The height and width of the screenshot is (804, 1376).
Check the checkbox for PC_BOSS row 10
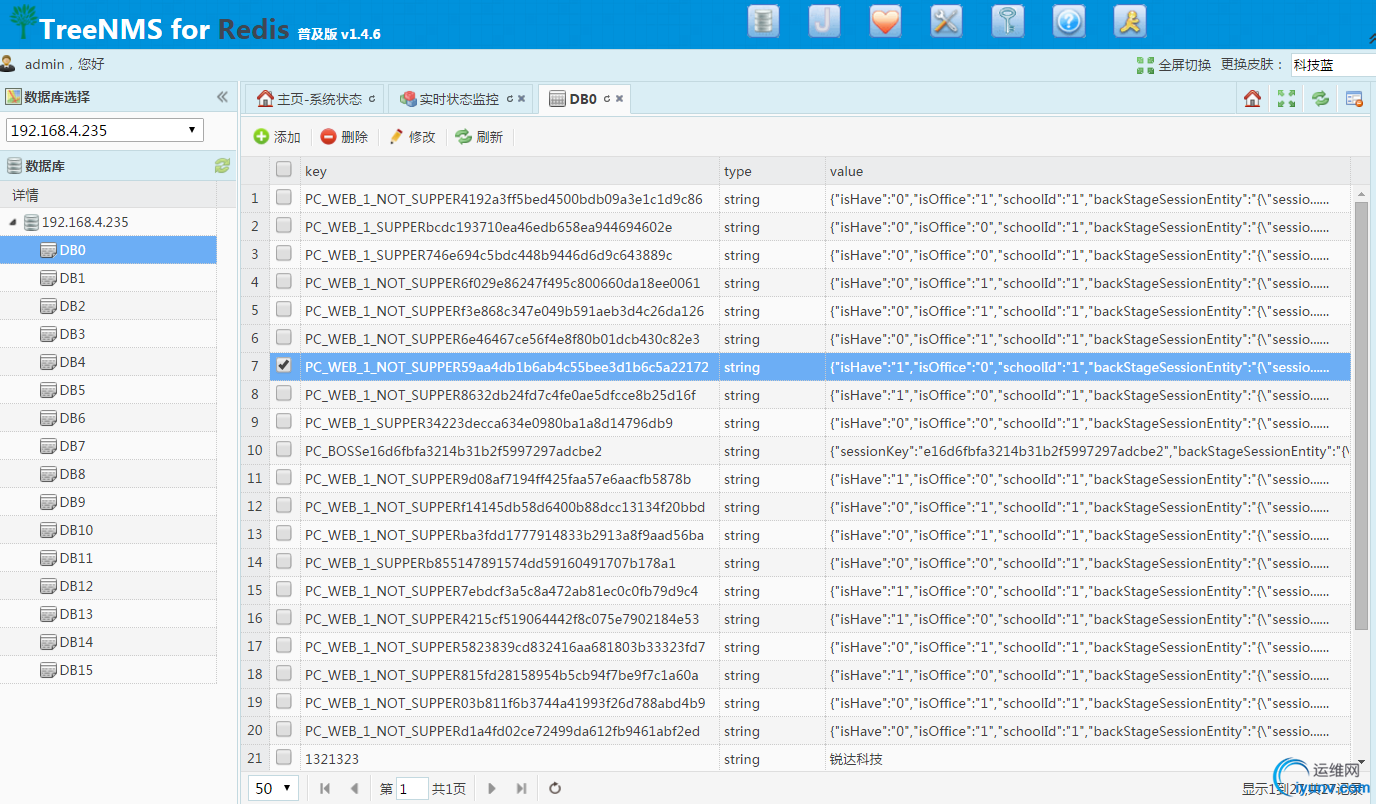click(x=284, y=450)
